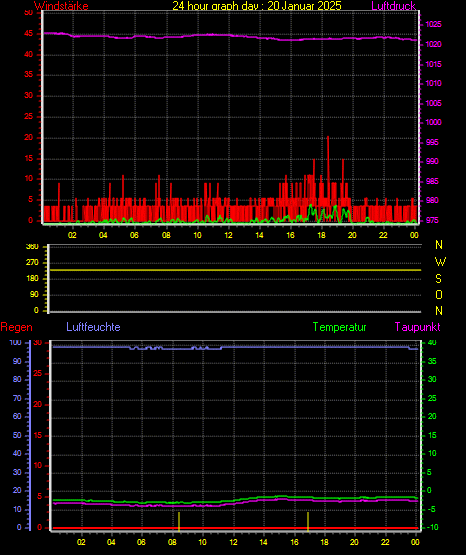Click the O compass label on direction graph
This screenshot has height=555, width=466.
click(439, 294)
